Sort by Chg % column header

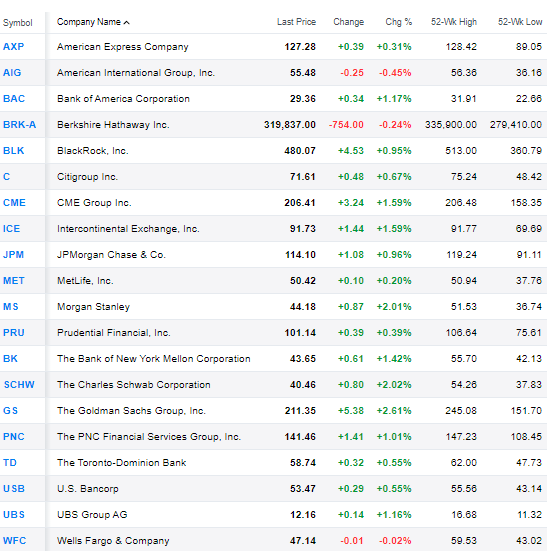398,22
